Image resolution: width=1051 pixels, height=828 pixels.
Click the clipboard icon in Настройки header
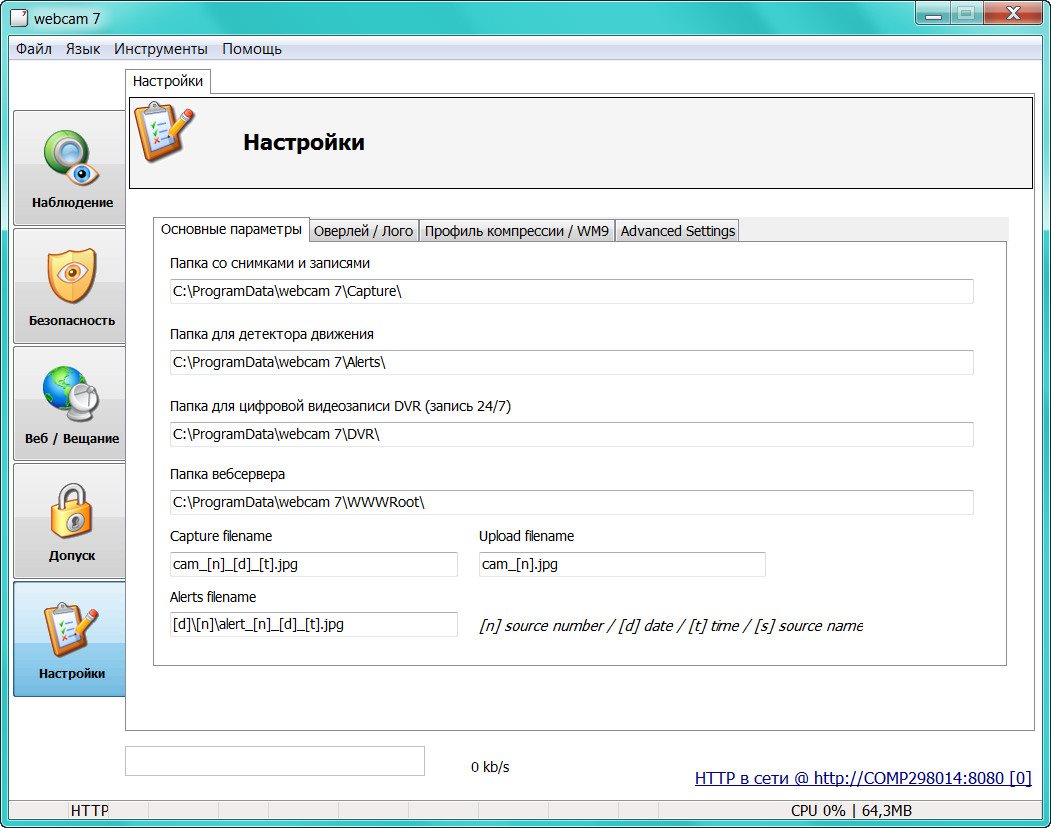point(164,132)
